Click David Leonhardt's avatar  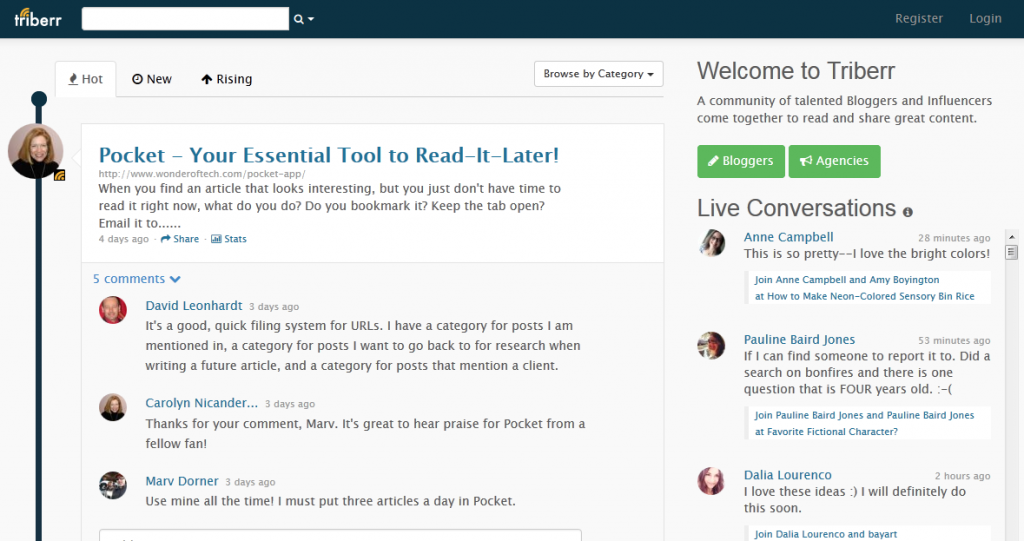point(113,310)
